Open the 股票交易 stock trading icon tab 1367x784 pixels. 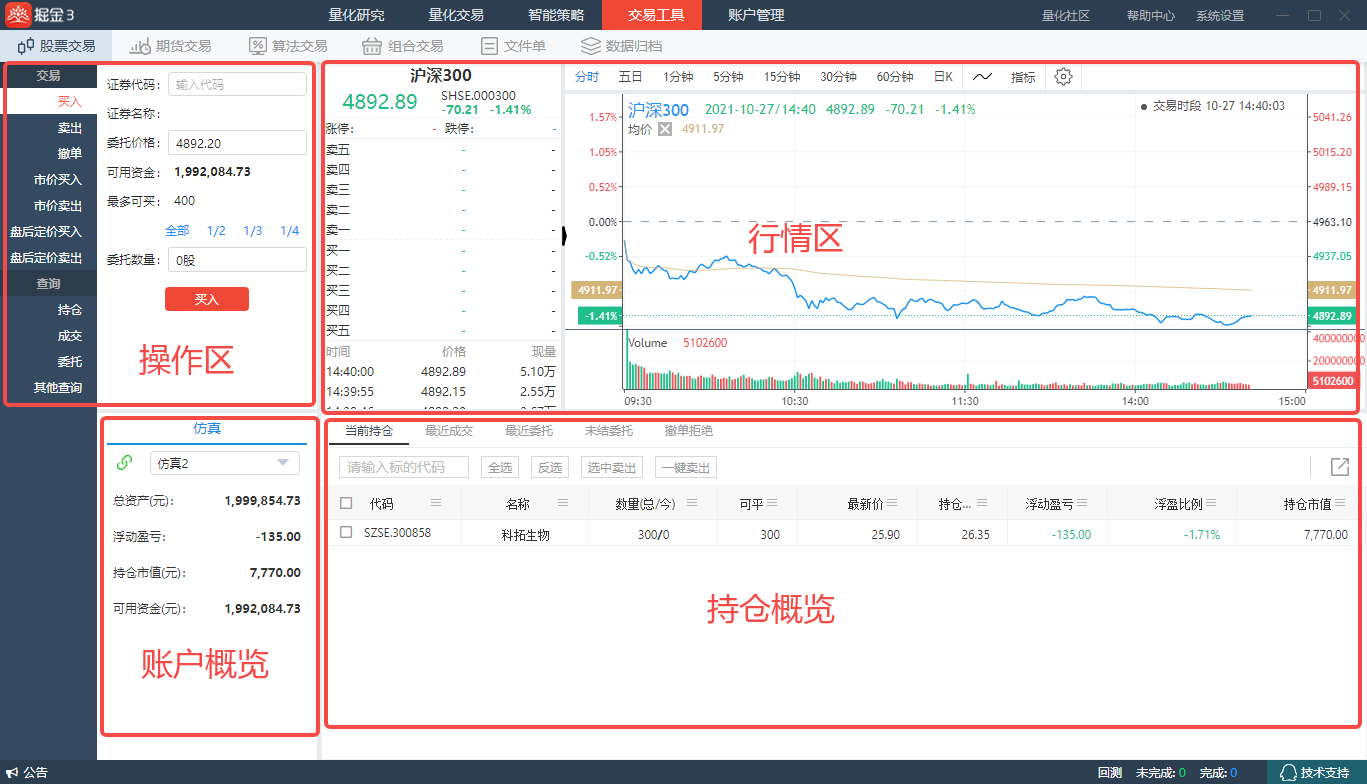click(x=57, y=45)
